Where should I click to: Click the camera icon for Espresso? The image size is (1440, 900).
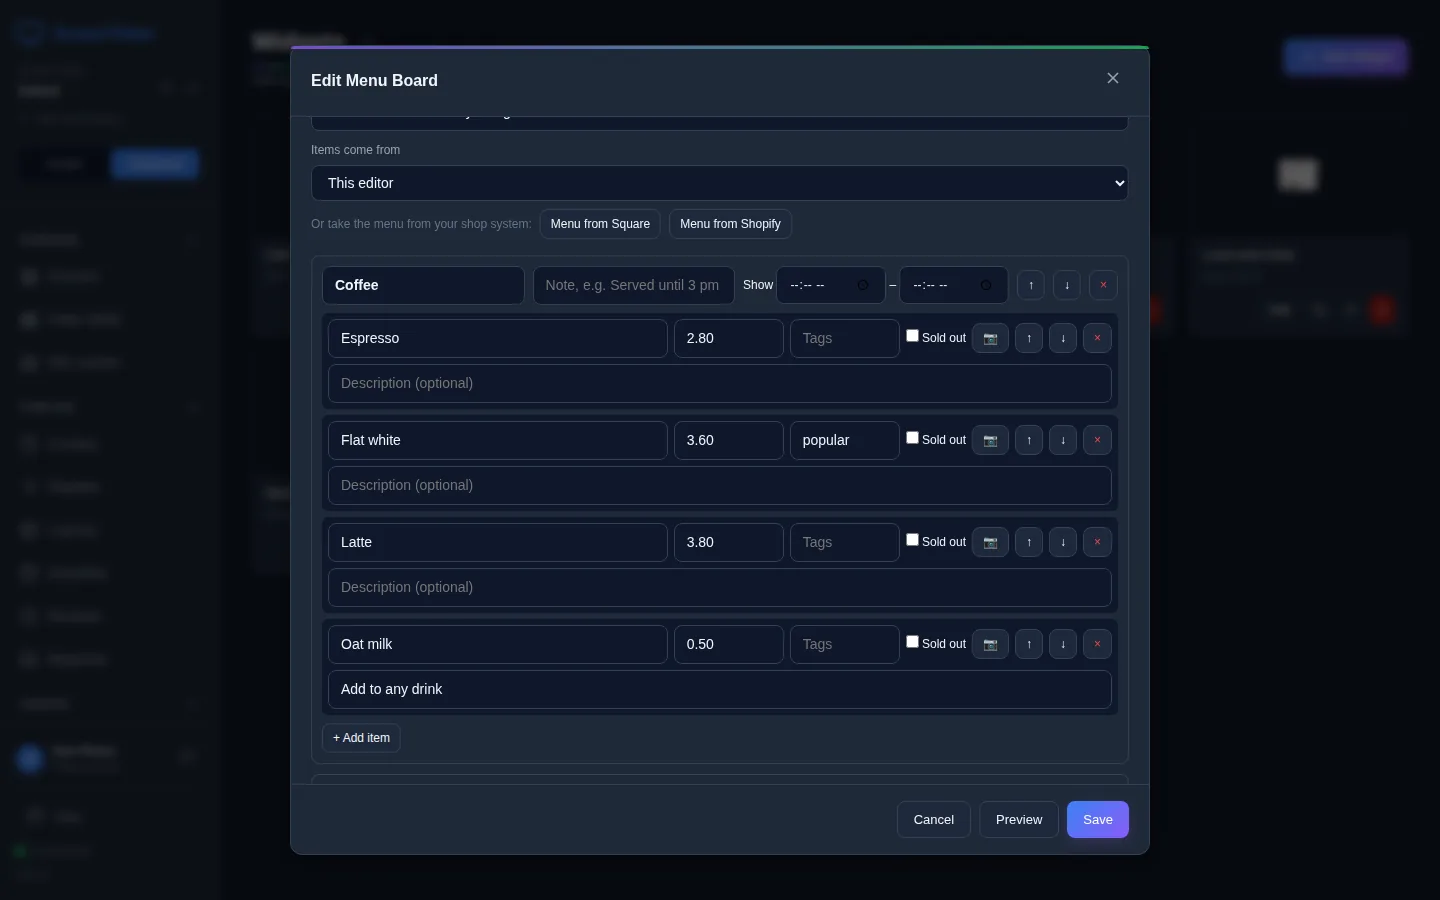[990, 338]
